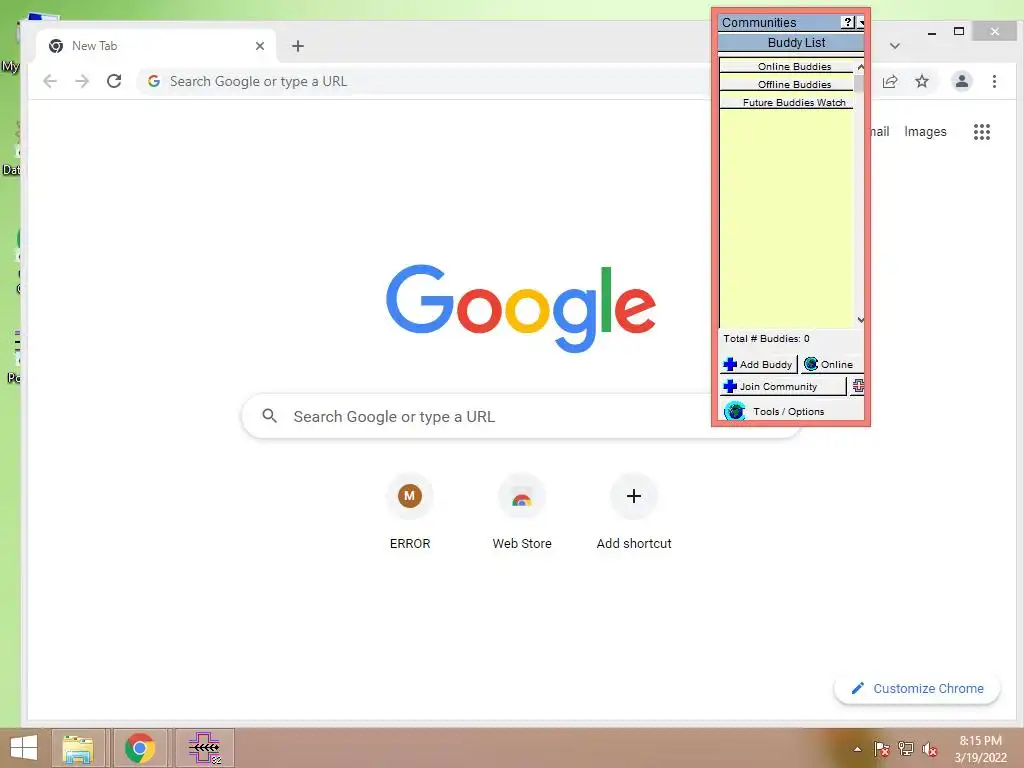1024x768 pixels.
Task: Click the share page icon
Action: click(x=889, y=81)
